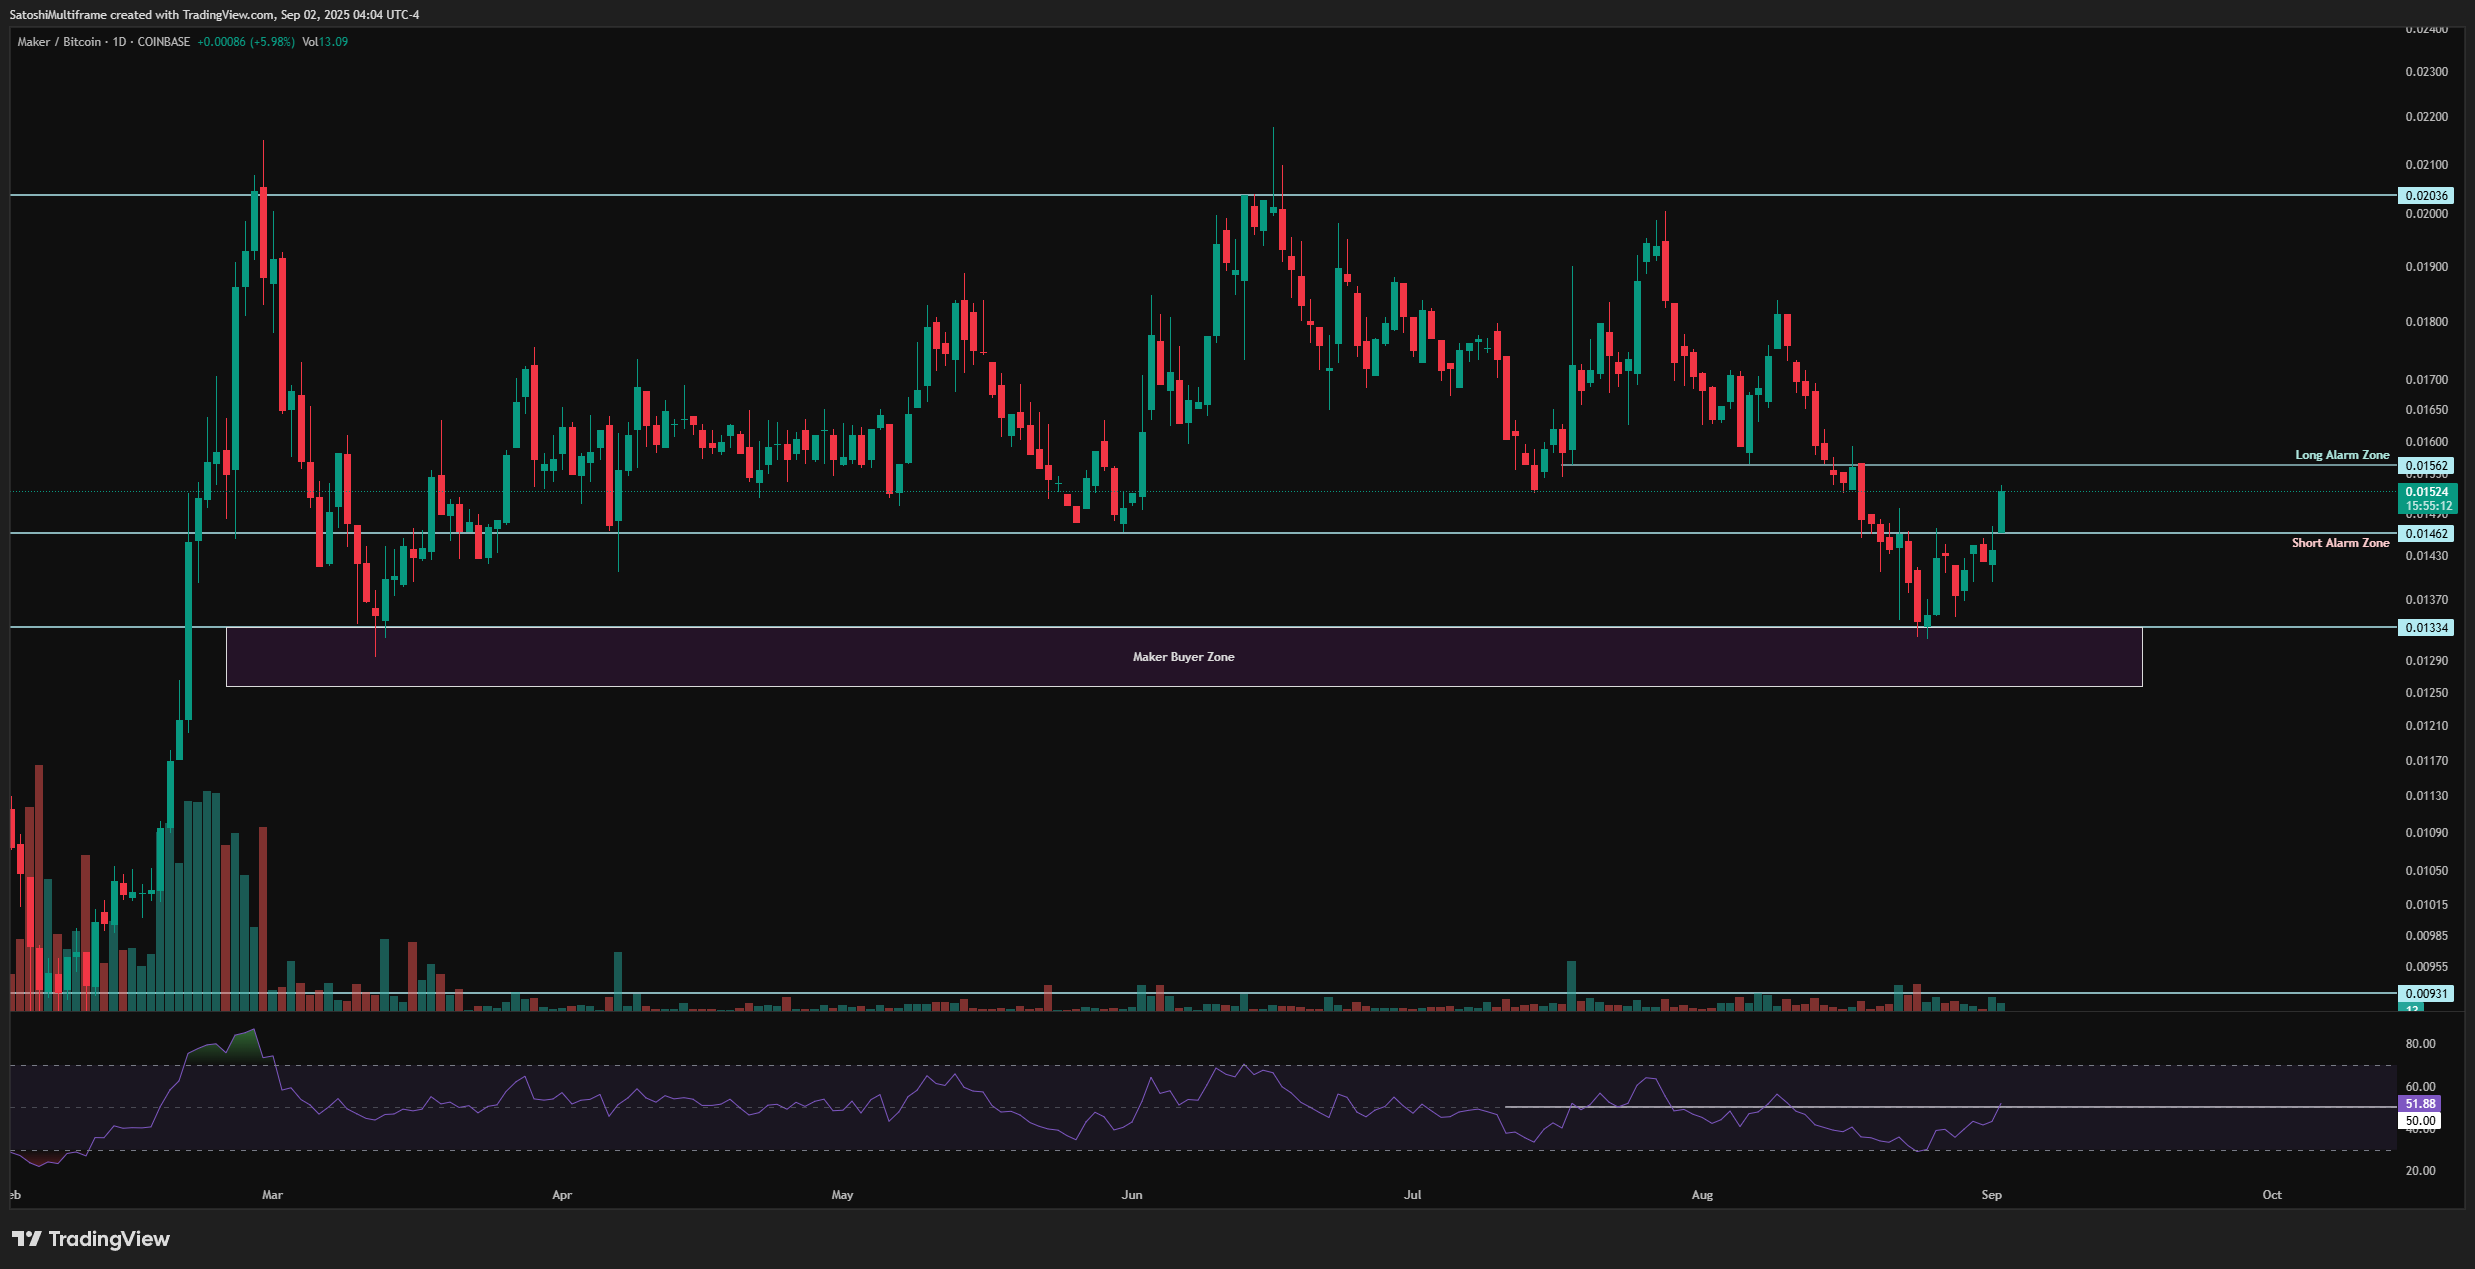
Task: Click the 0.01210 price scale label
Action: click(2427, 726)
